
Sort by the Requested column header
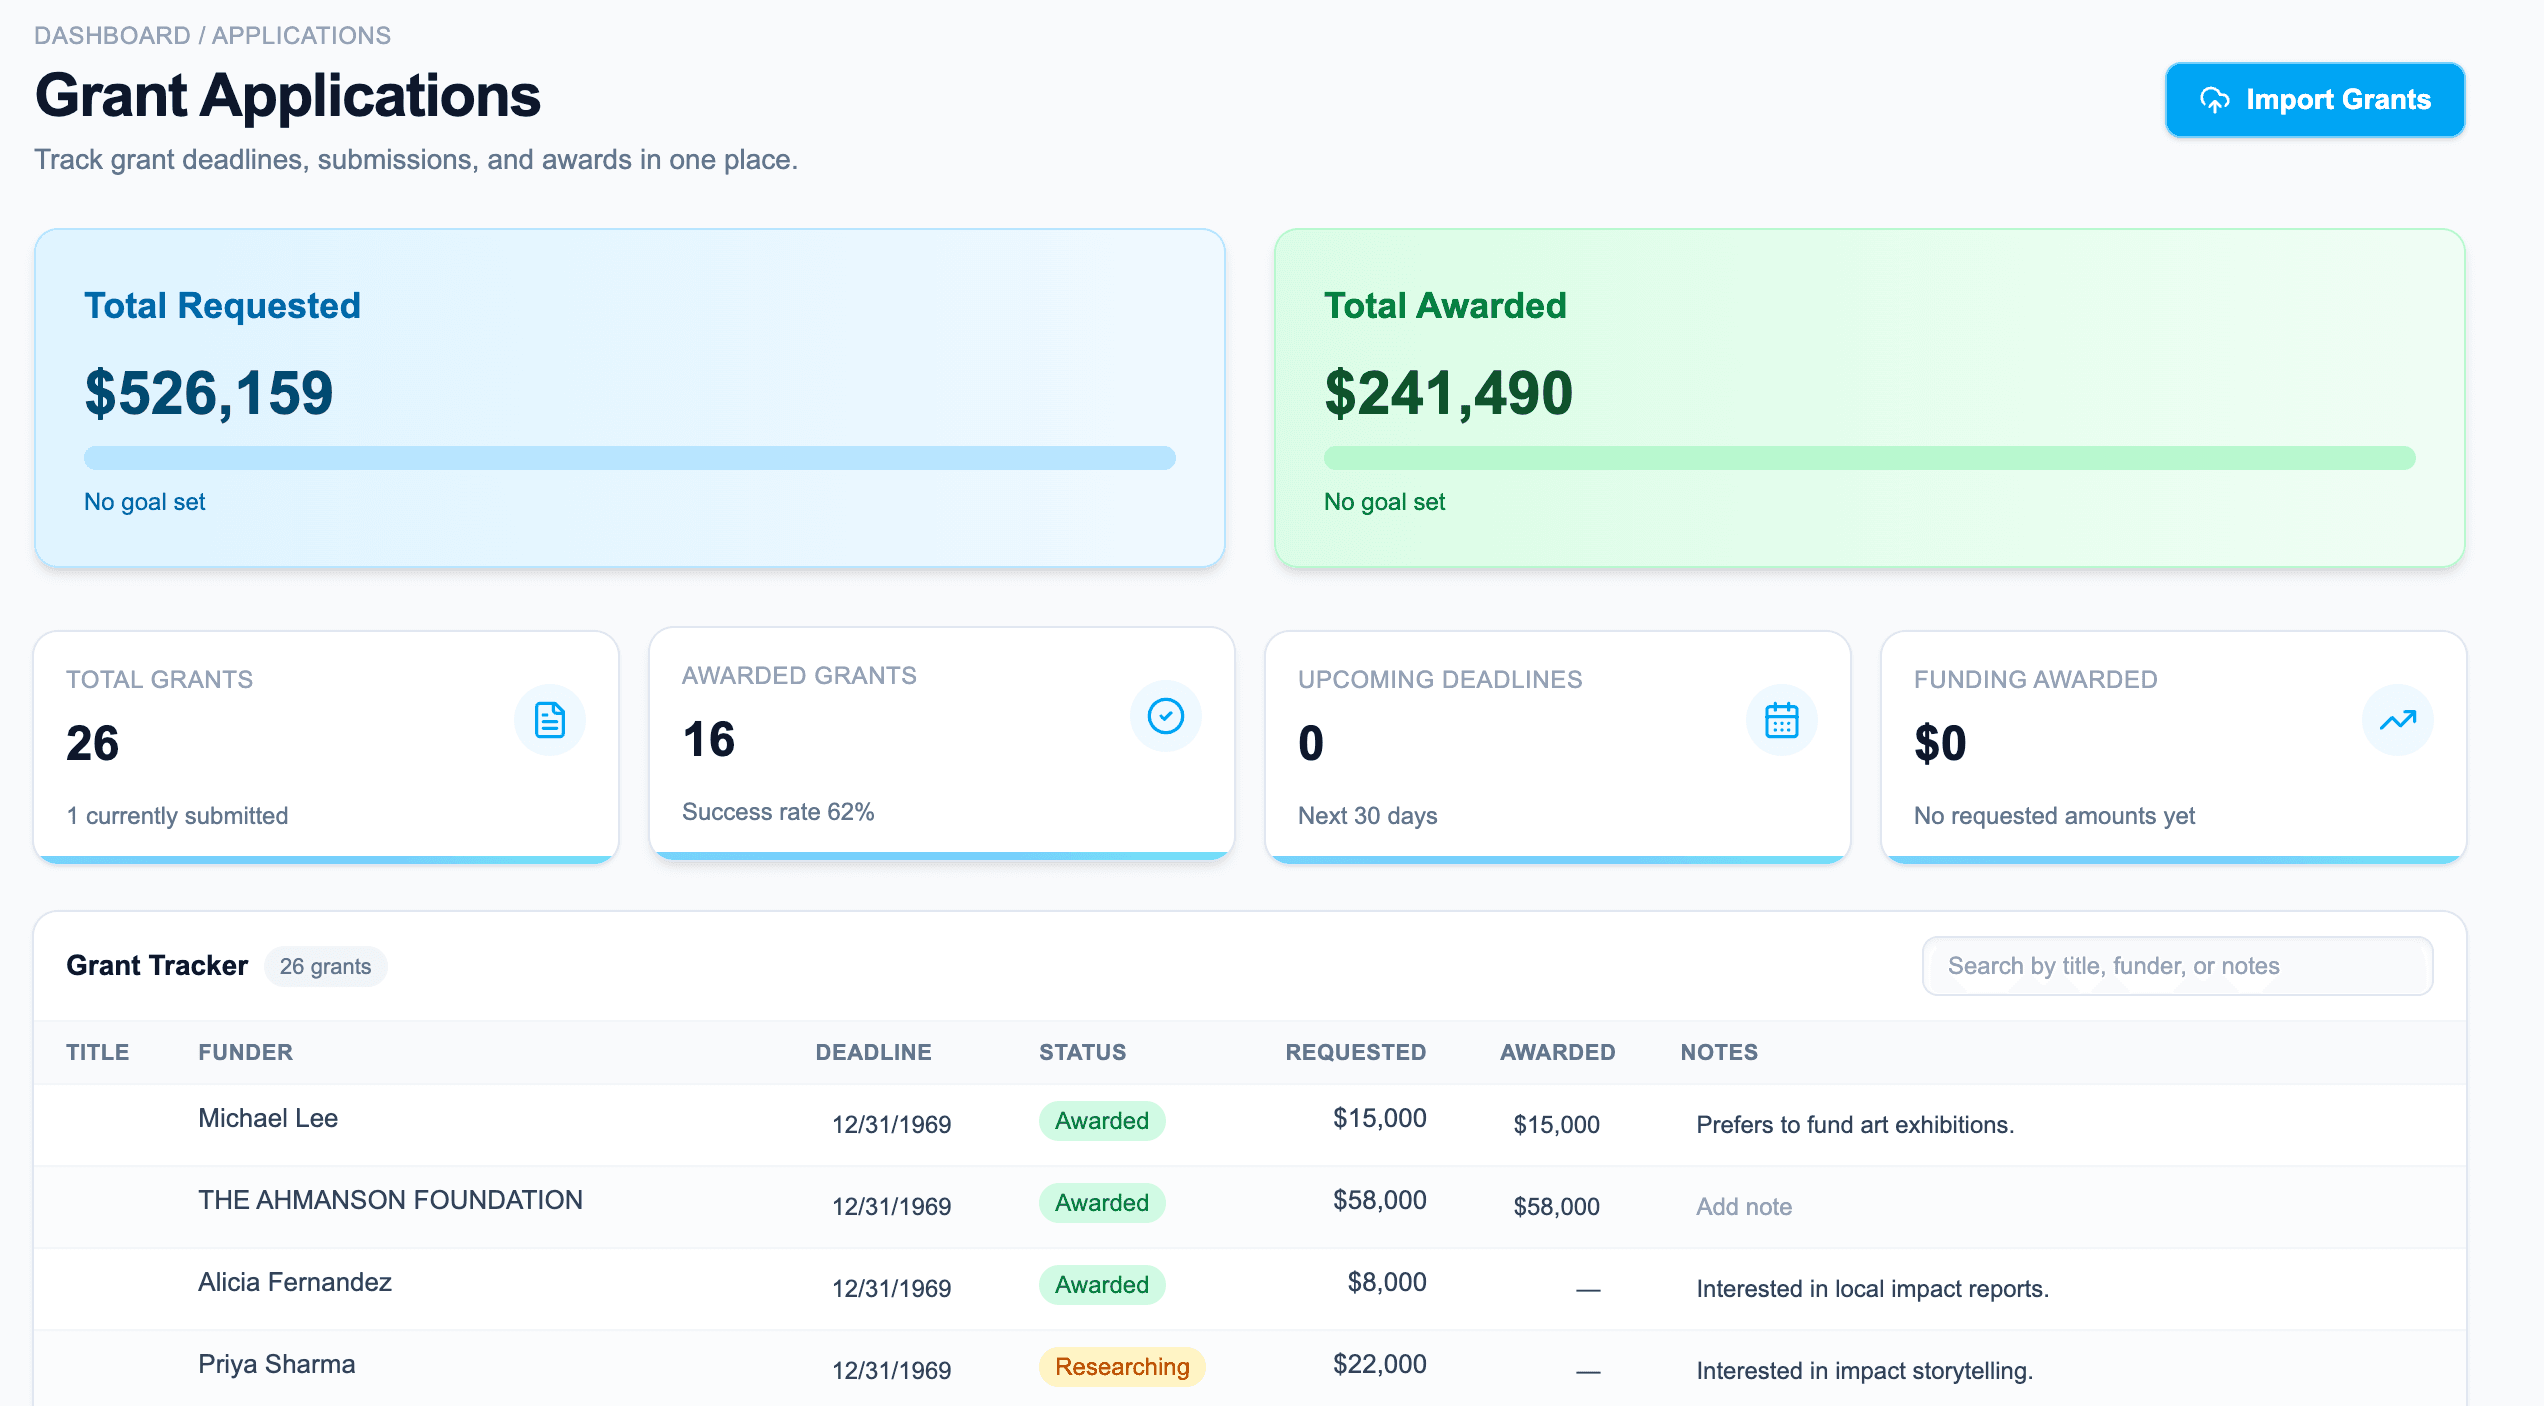click(1355, 1052)
